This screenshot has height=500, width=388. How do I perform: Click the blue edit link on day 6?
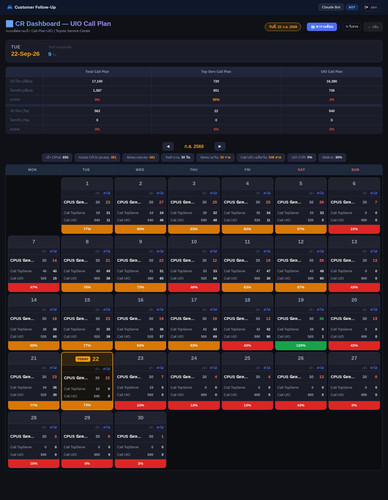coord(374,193)
